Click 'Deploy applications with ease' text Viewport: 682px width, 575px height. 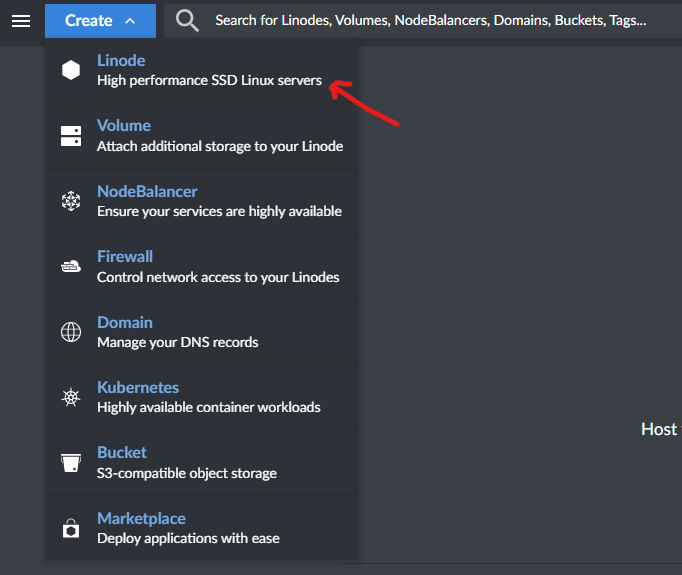188,538
